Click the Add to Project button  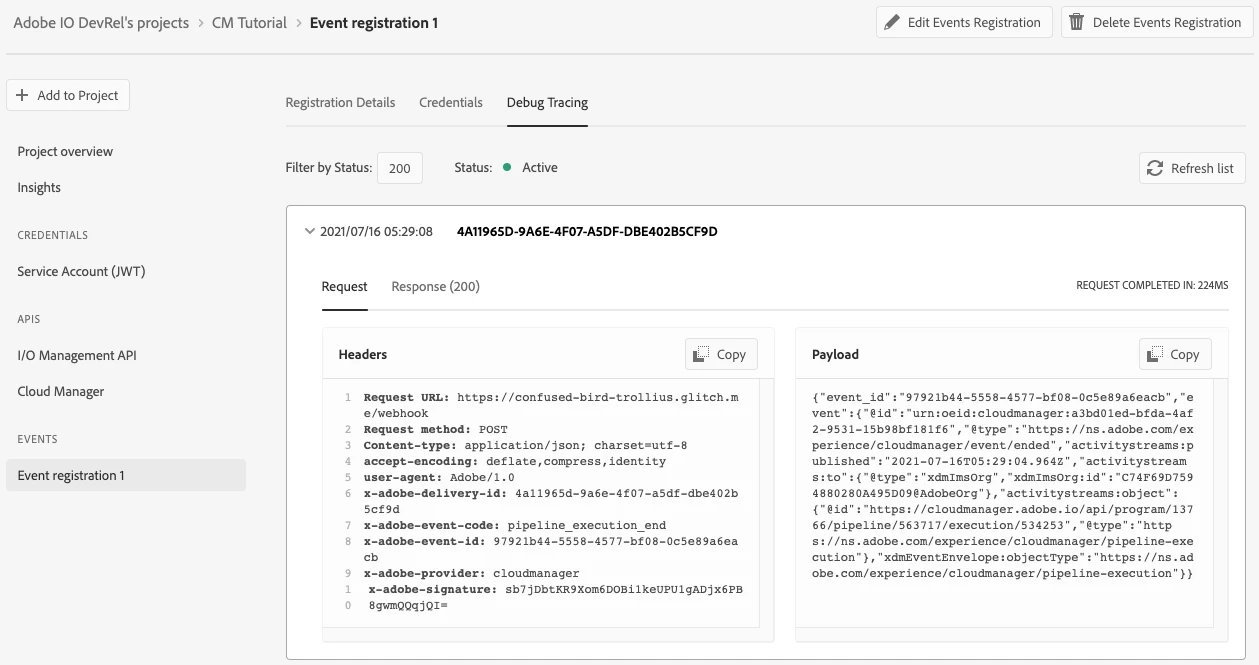pyautogui.click(x=68, y=95)
